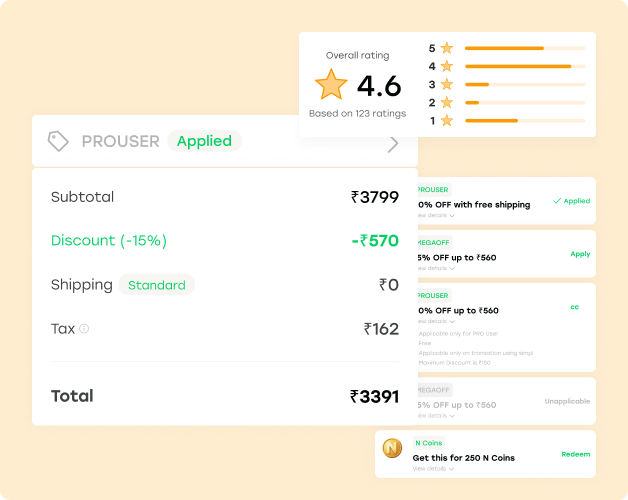Expand View details under first MEGAOFF coupon
This screenshot has height=500, width=628.
pyautogui.click(x=436, y=268)
